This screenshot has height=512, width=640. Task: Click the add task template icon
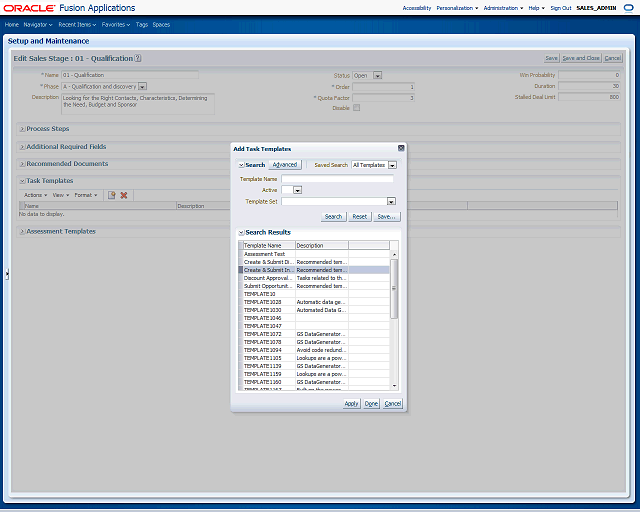click(x=111, y=195)
